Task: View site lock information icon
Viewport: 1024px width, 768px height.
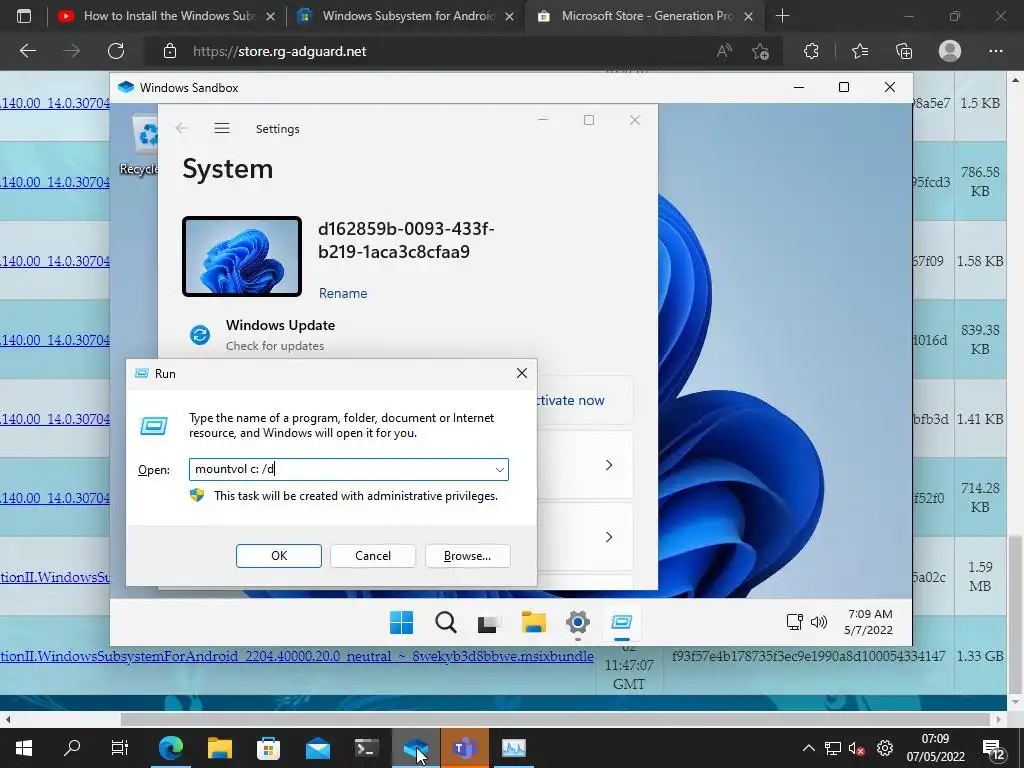Action: (x=170, y=51)
